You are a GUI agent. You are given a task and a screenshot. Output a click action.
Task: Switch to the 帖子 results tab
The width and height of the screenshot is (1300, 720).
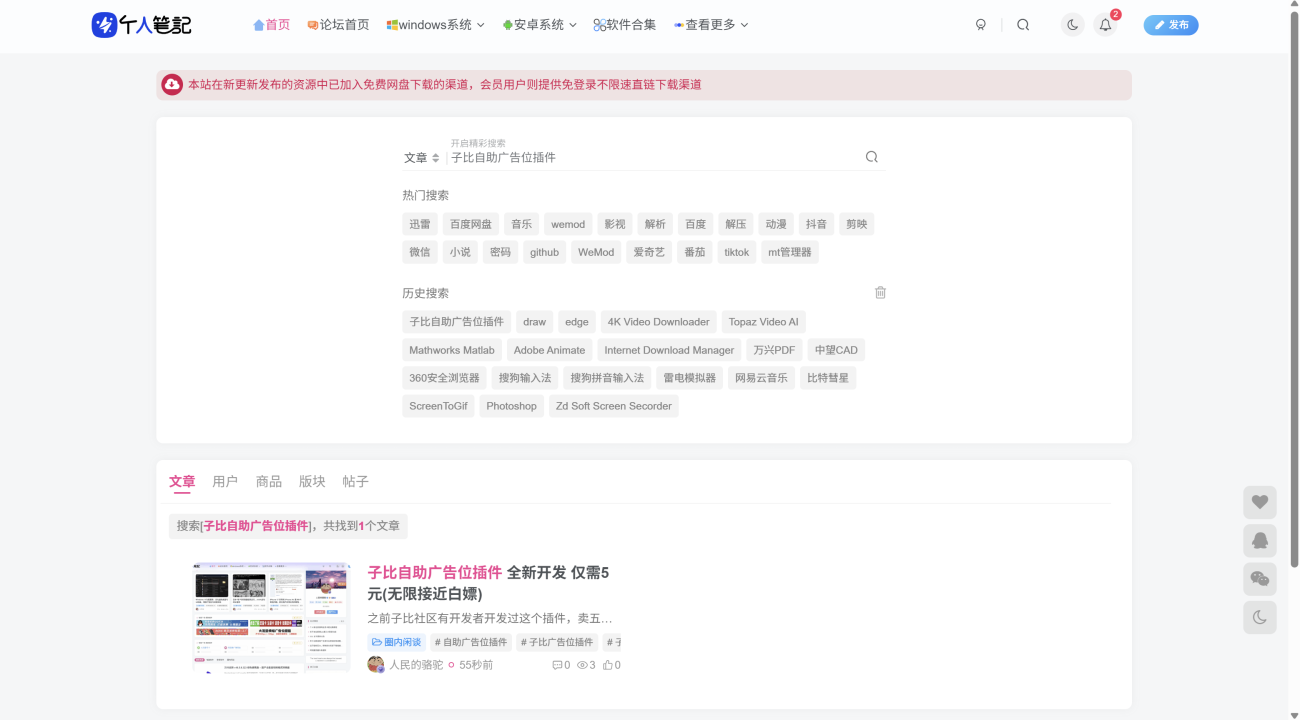(x=355, y=482)
